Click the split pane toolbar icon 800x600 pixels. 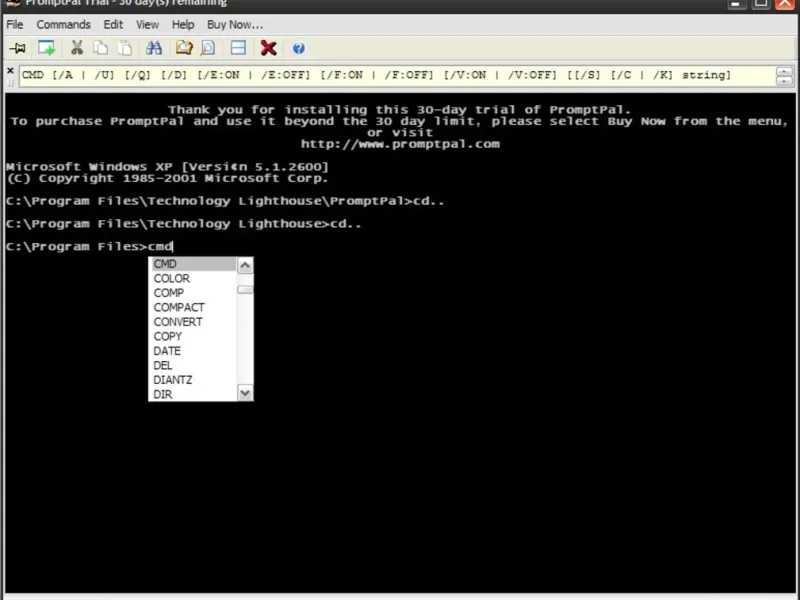click(238, 48)
